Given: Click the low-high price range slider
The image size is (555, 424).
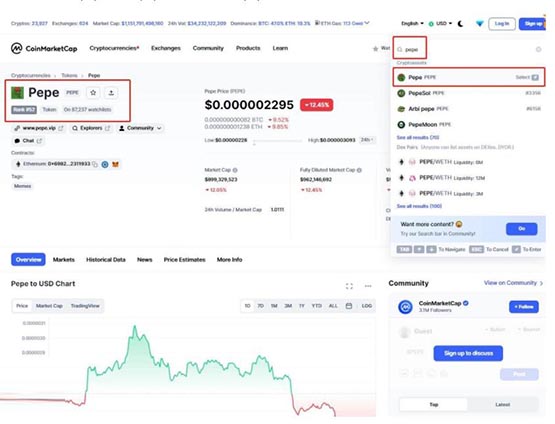Looking at the screenshot, I should tap(277, 141).
